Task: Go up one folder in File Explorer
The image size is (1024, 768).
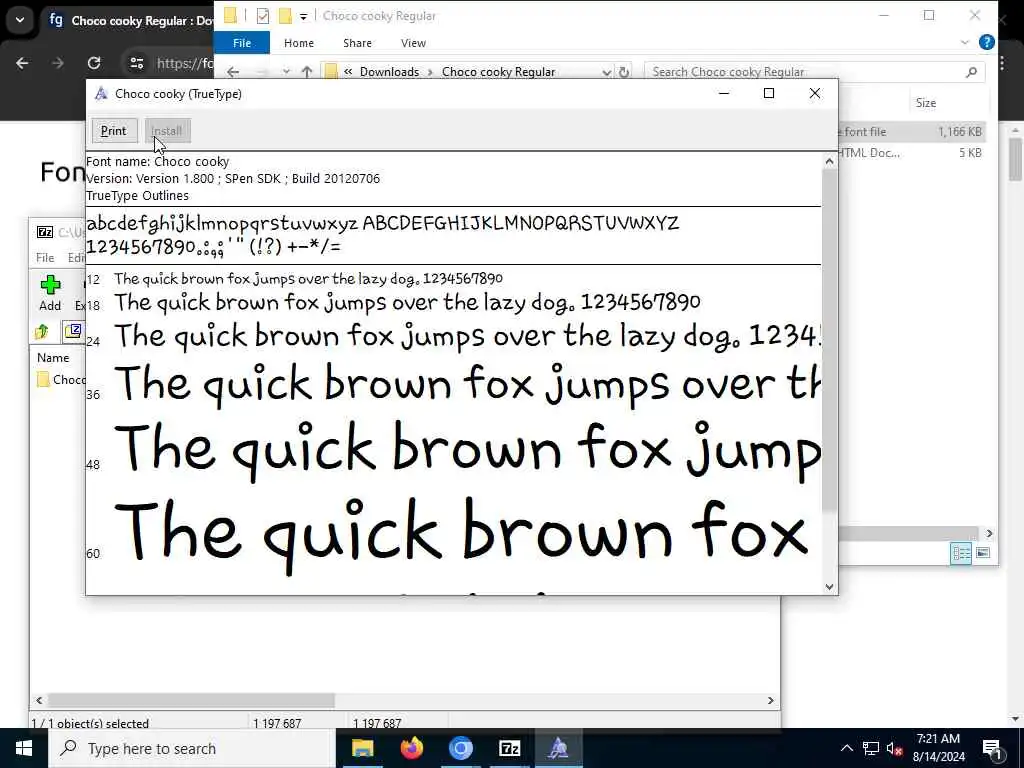Action: pos(306,72)
